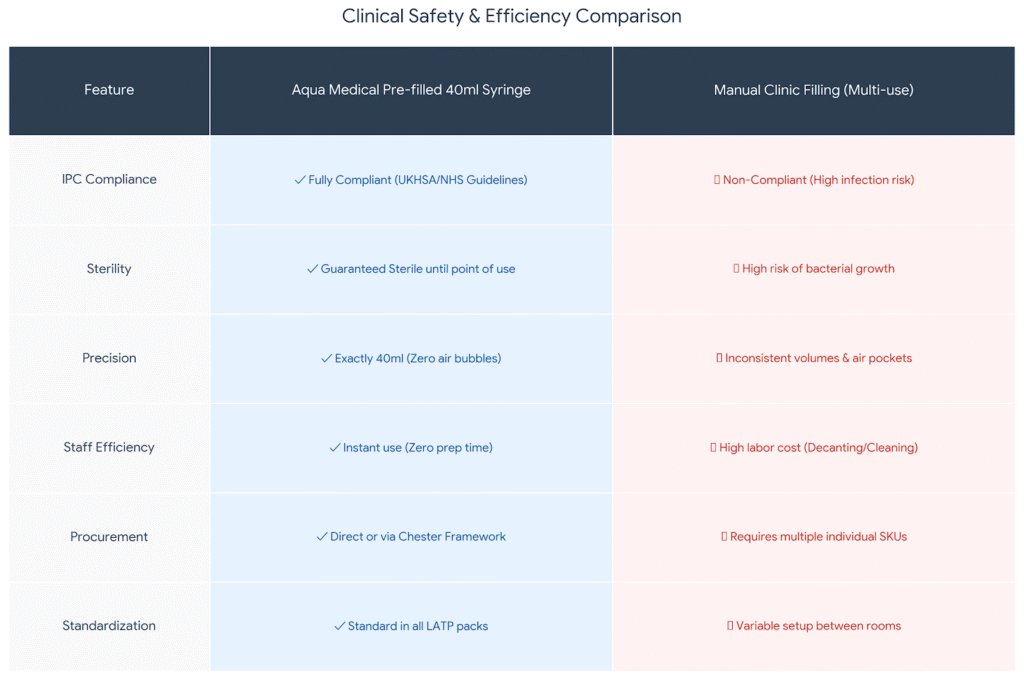
Task: Click the checkmark next to Guaranteed Sterile
Action: point(312,269)
